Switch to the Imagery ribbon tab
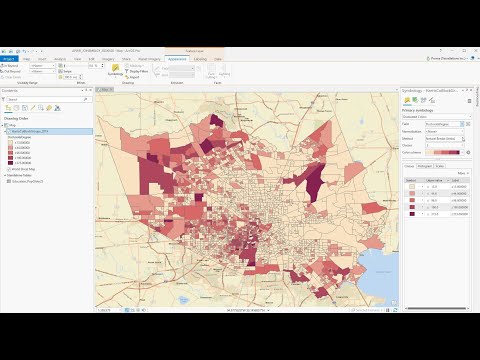480x360 pixels. (x=108, y=59)
